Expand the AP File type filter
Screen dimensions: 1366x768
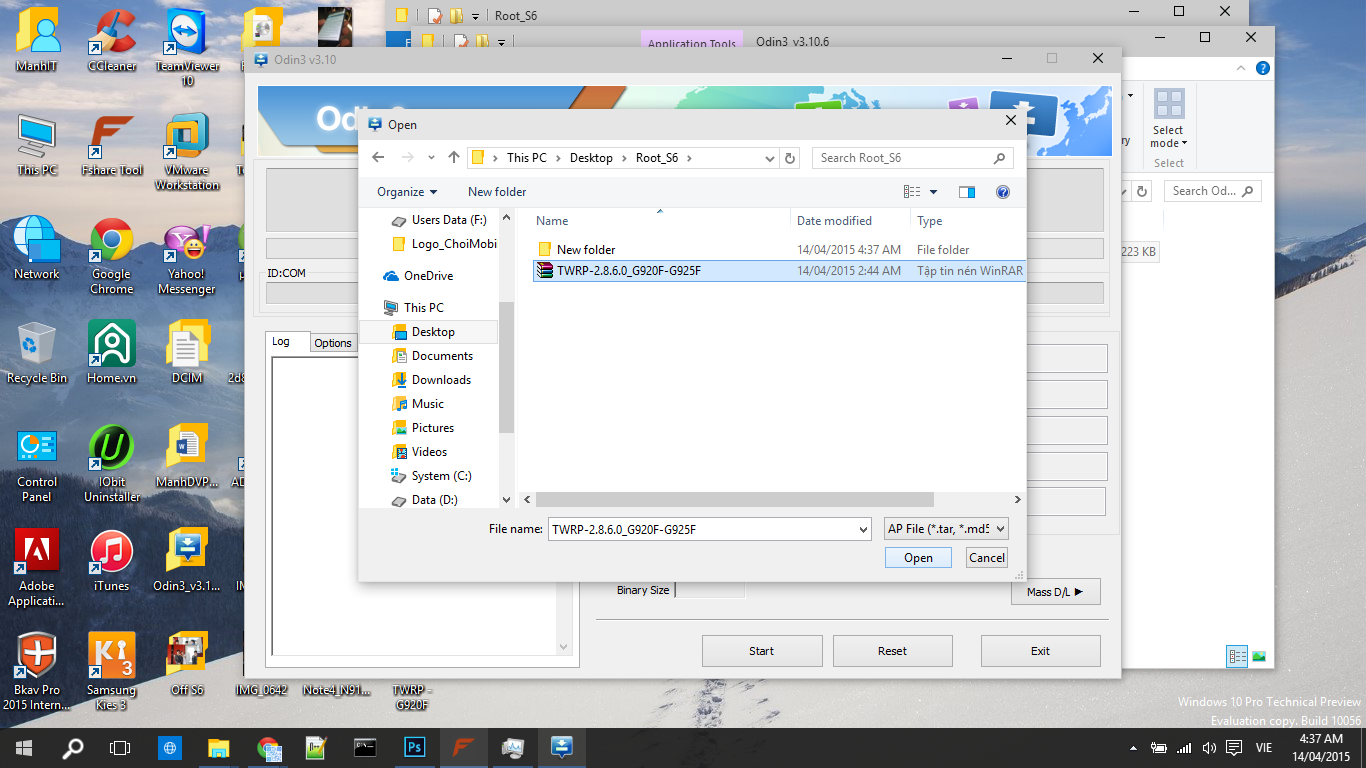[x=946, y=529]
